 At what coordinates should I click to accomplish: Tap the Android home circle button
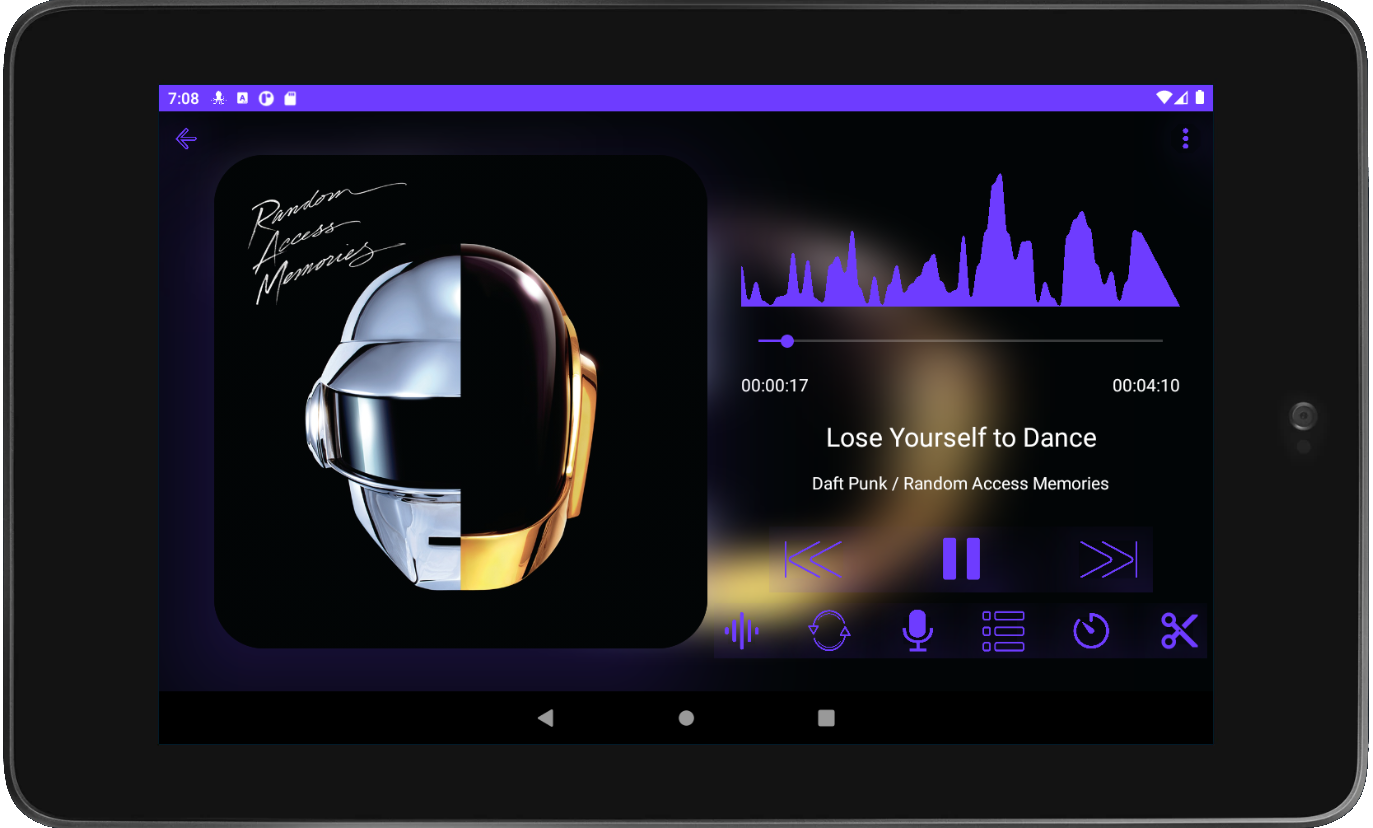(x=686, y=718)
